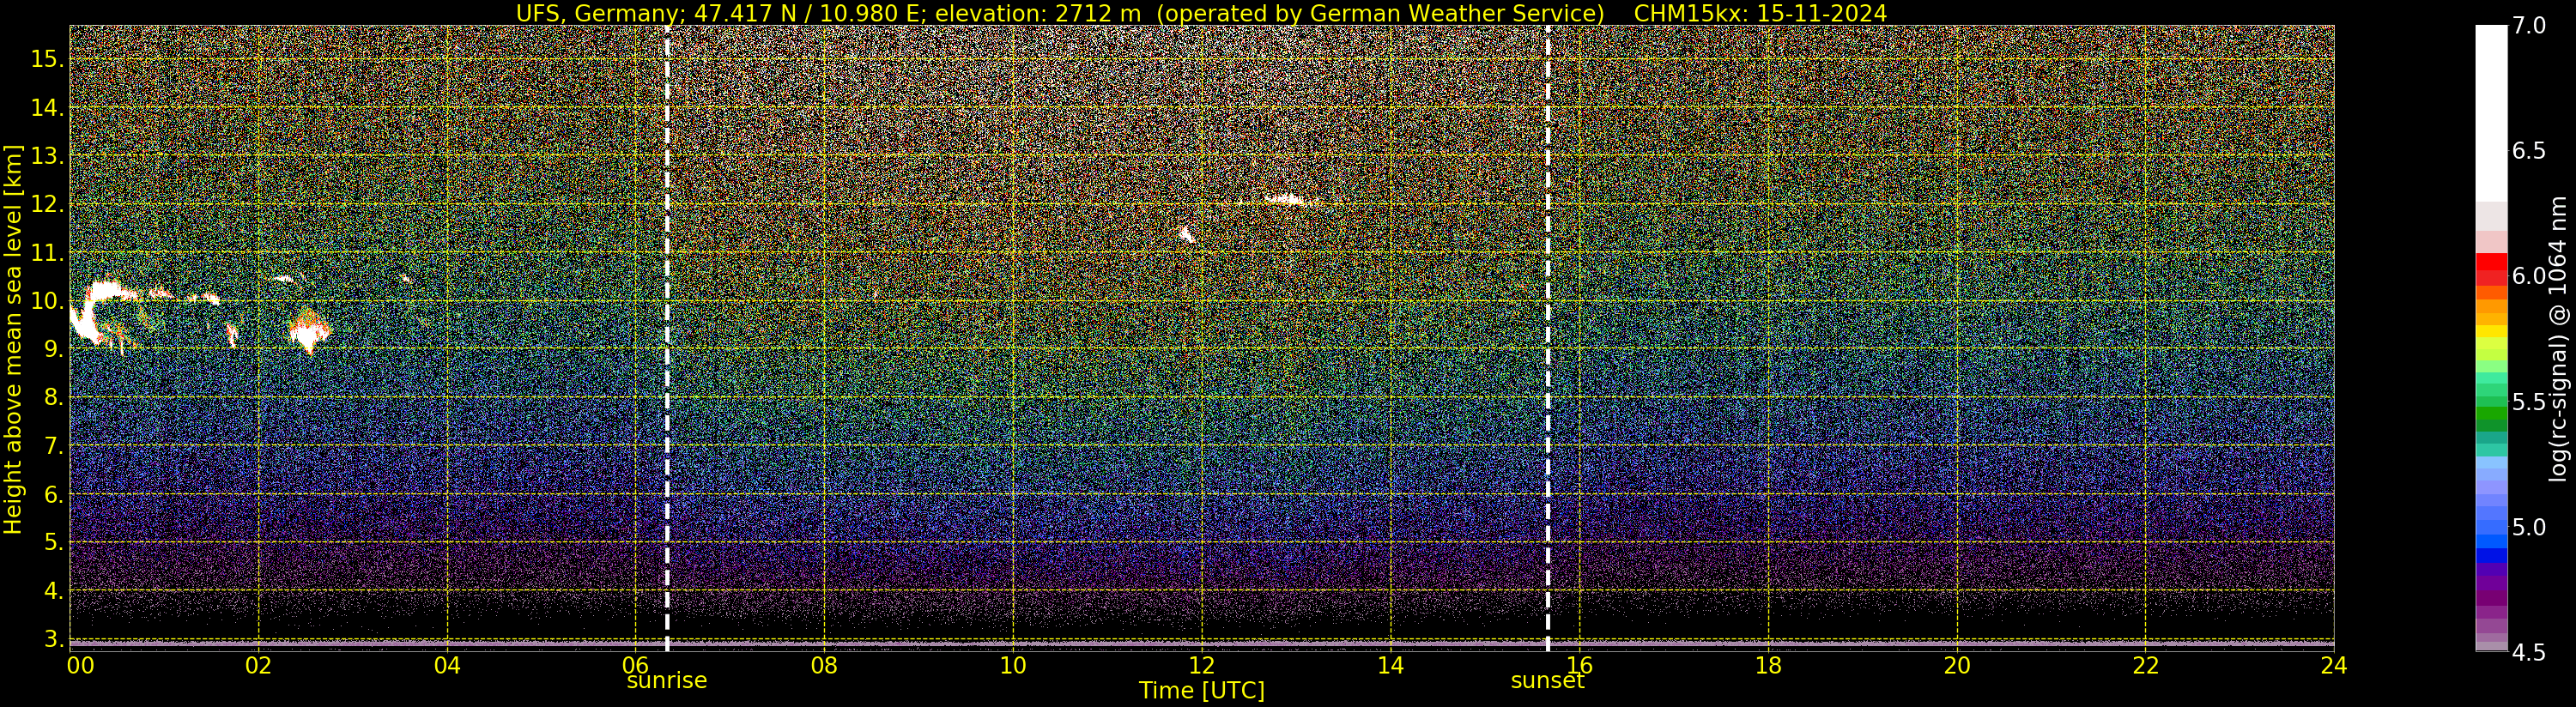
Task: Click the 13. height tick label
Action: (46, 156)
